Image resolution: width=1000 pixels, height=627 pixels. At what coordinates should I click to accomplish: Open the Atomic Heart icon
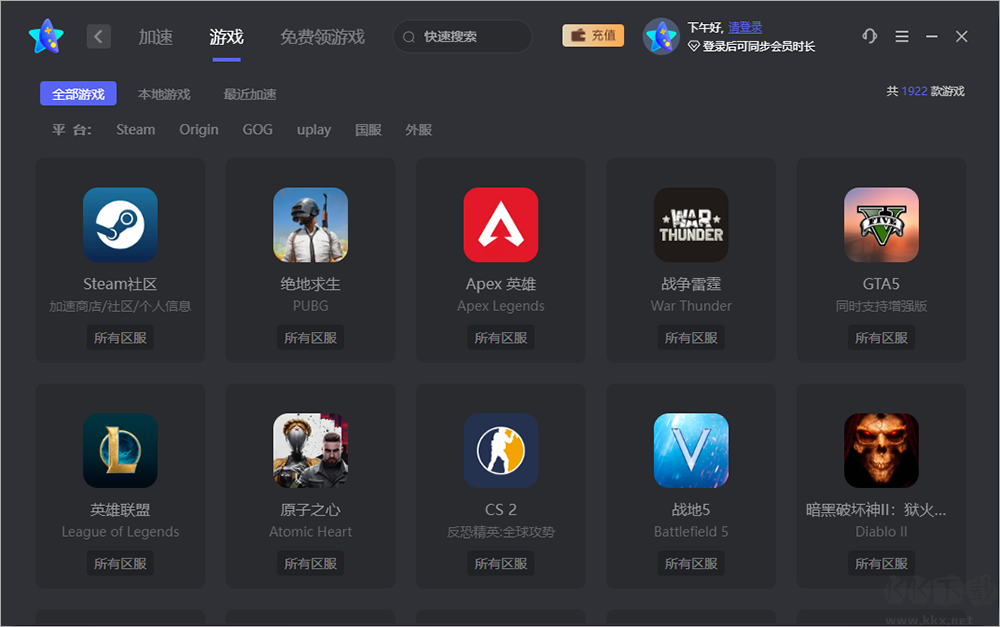pos(311,450)
